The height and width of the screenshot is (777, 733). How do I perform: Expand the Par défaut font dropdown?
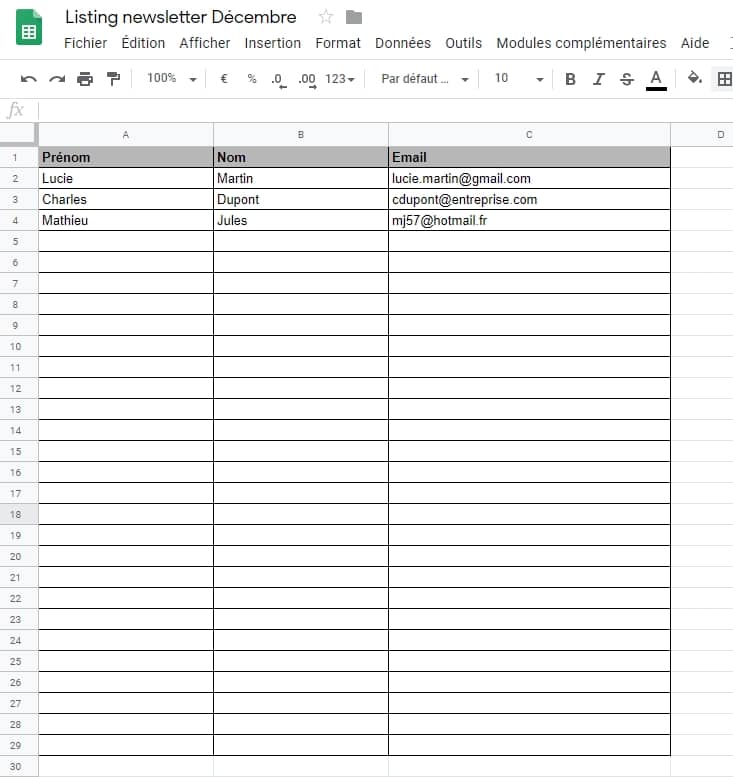(424, 79)
